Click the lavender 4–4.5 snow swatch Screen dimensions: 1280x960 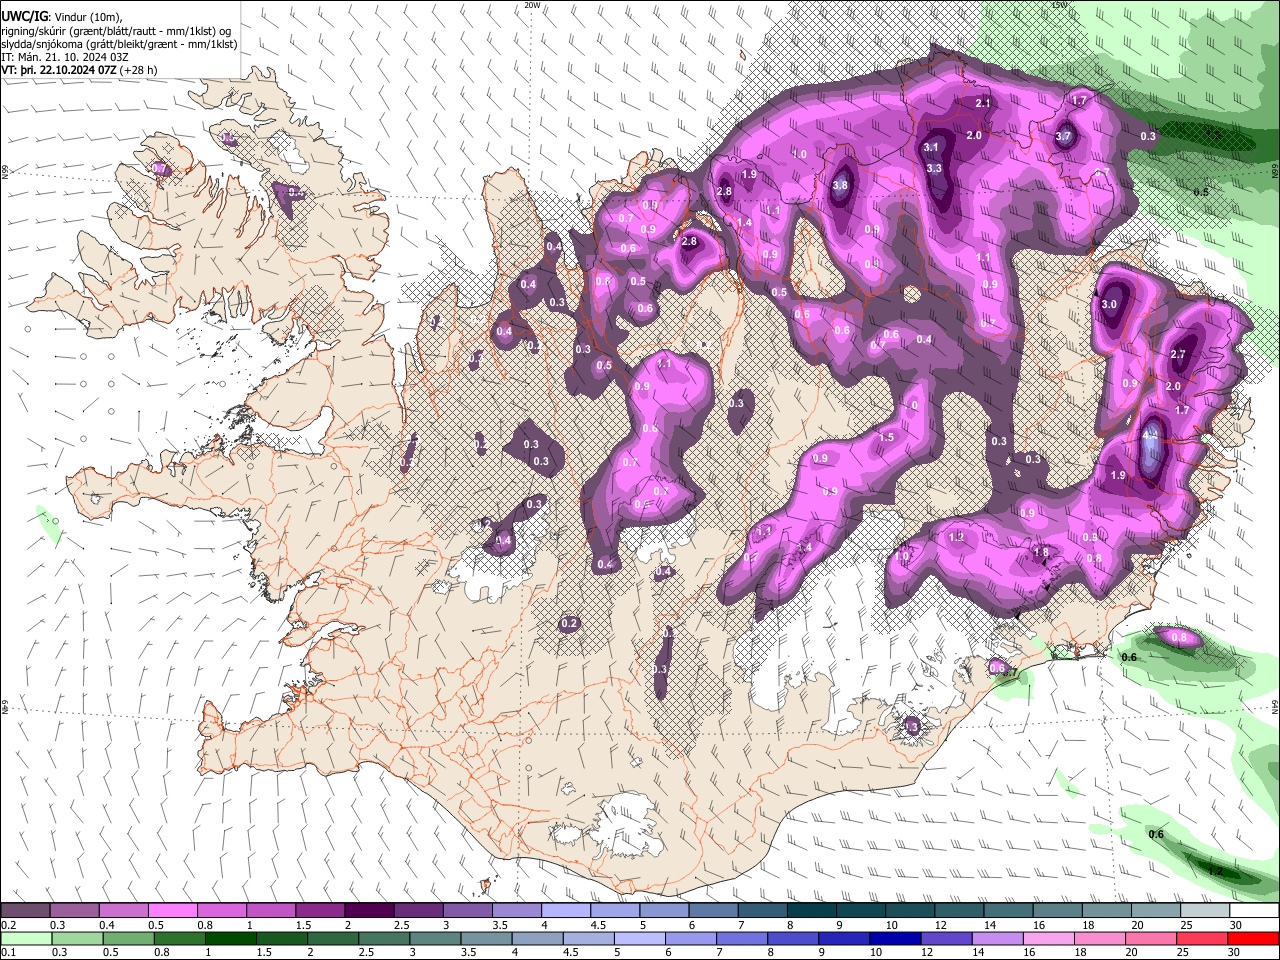tap(566, 911)
